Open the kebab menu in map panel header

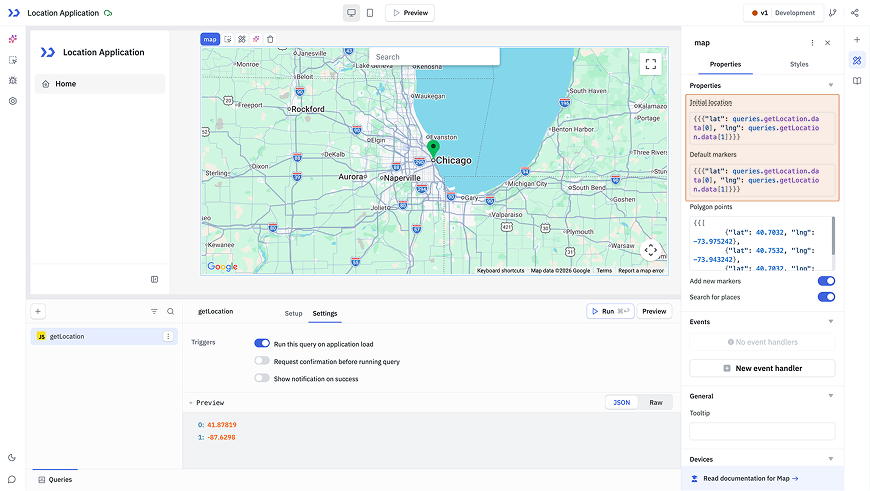[812, 43]
